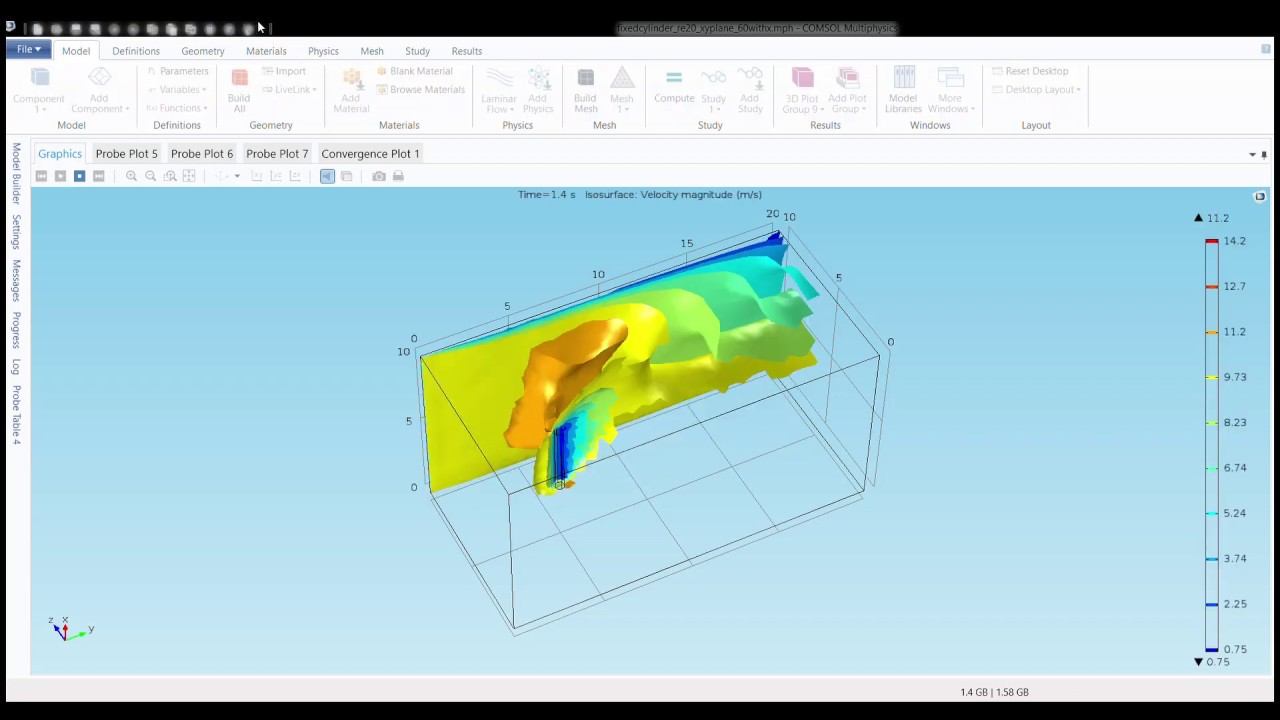1280x720 pixels.
Task: Take an image snapshot with camera icon
Action: 379,176
